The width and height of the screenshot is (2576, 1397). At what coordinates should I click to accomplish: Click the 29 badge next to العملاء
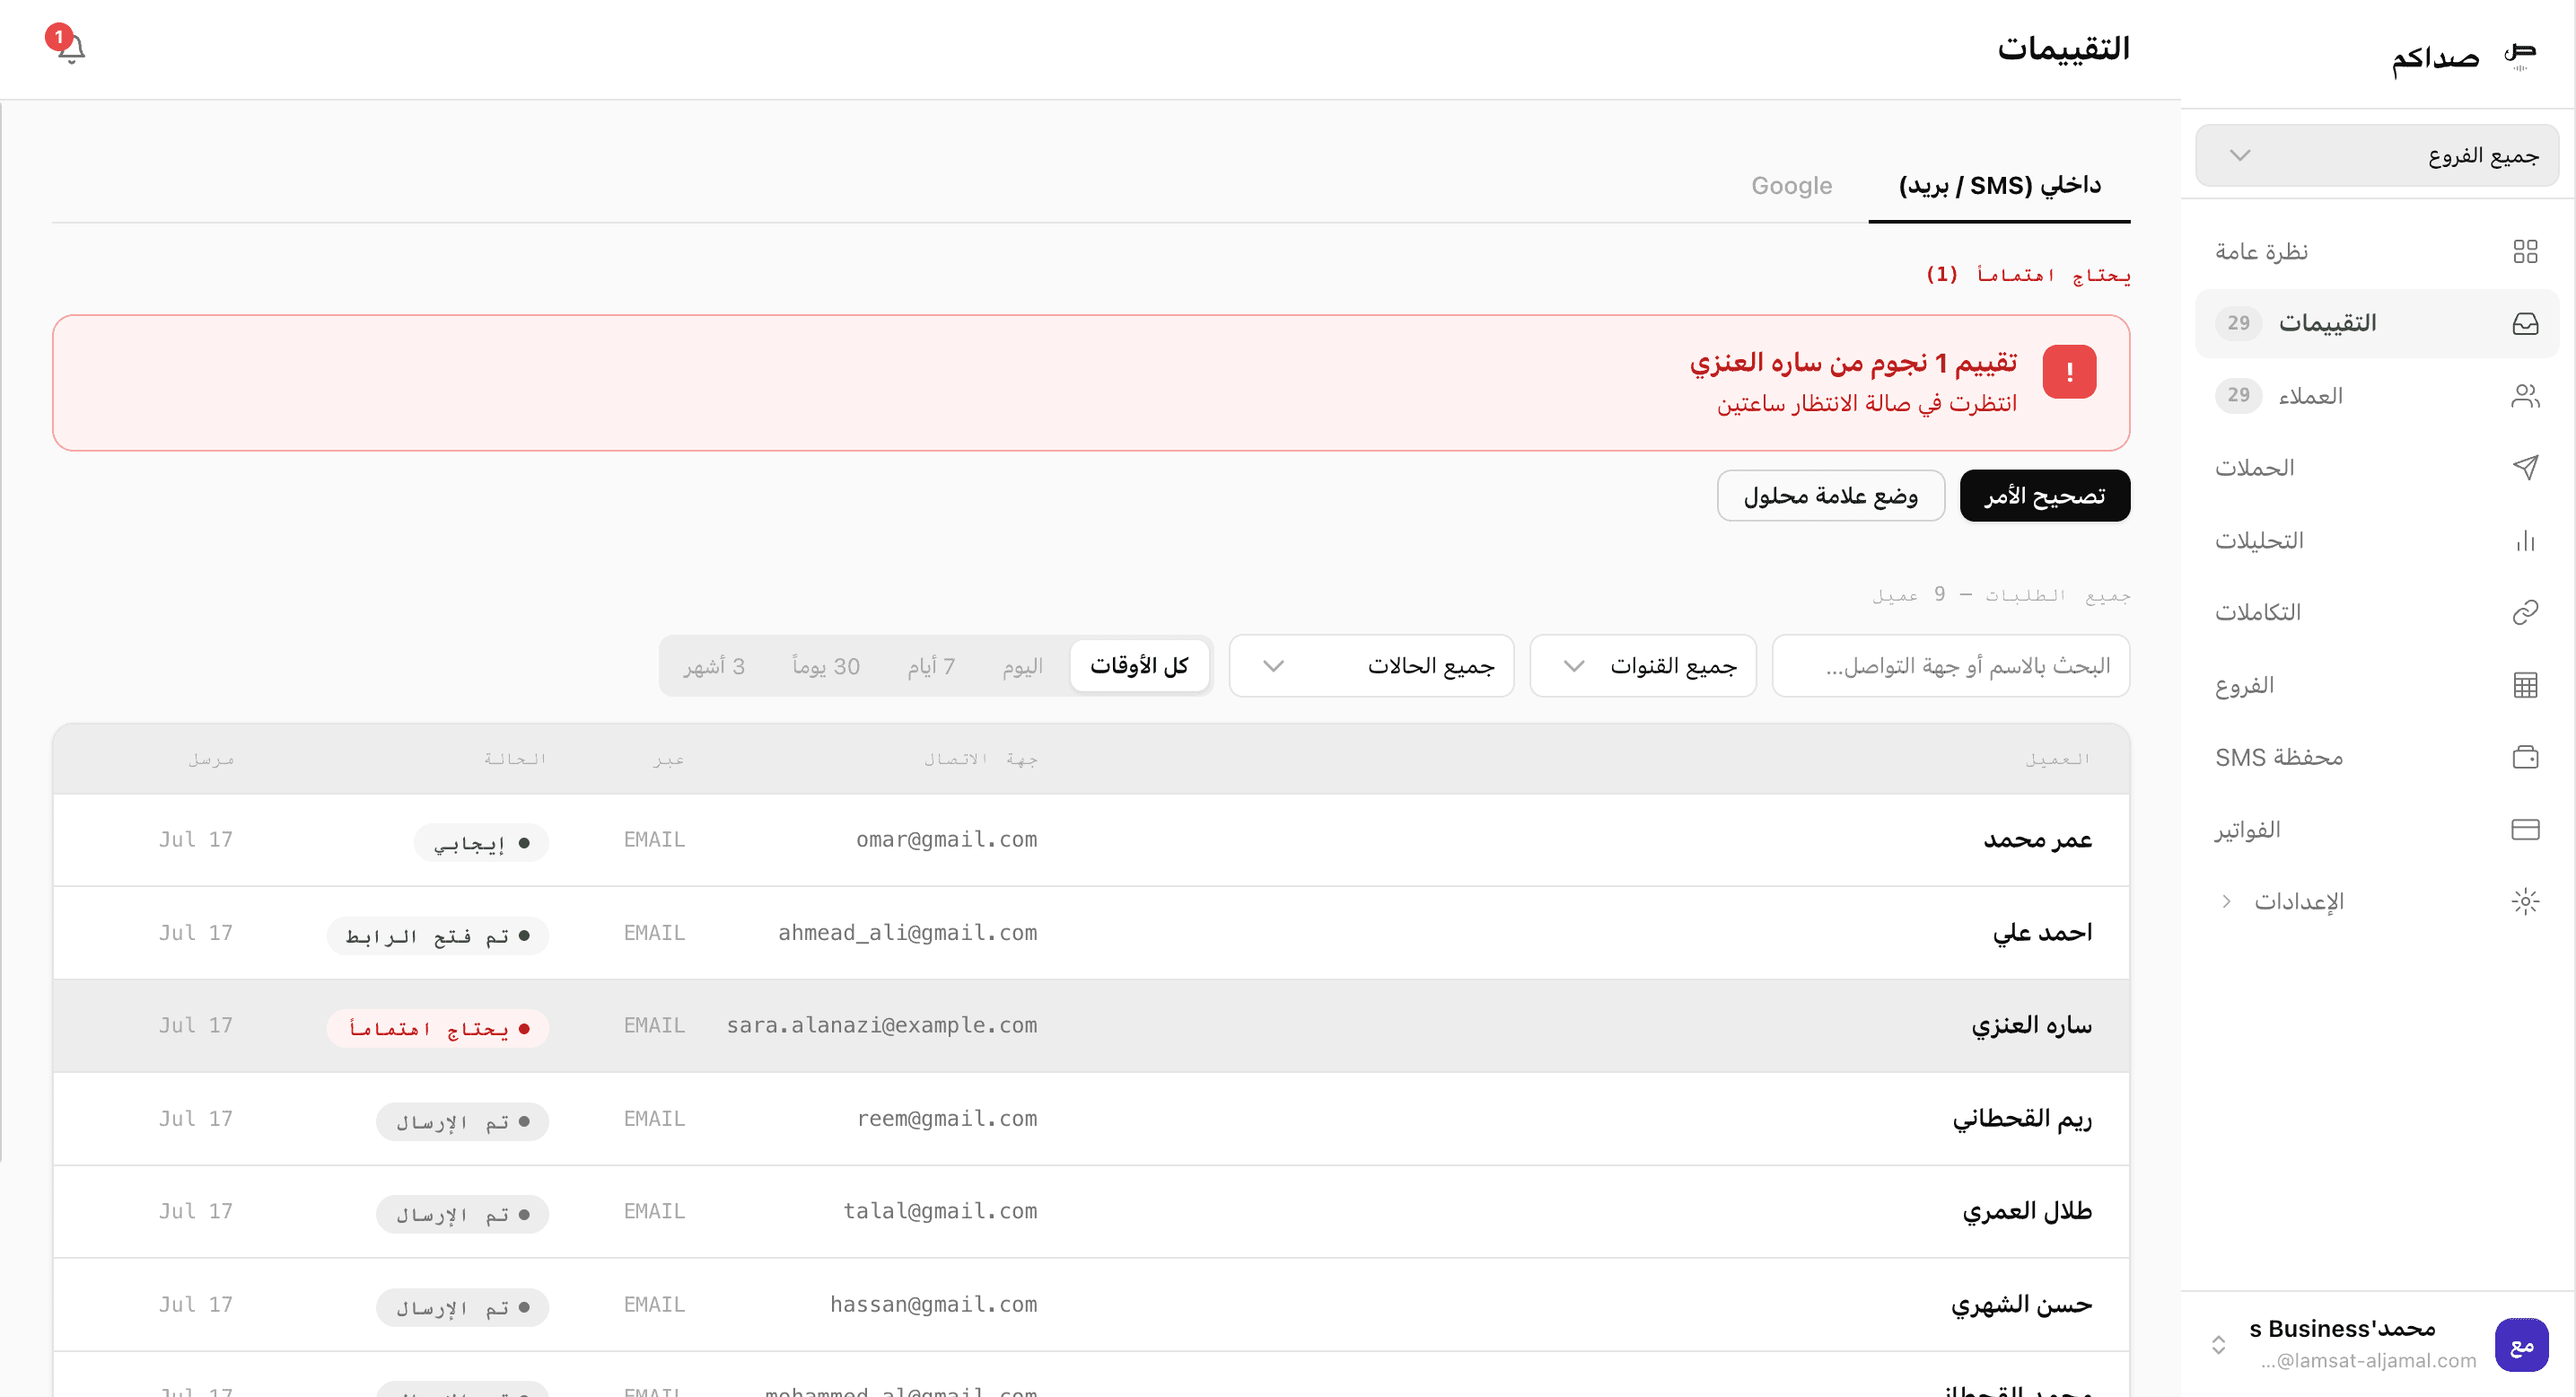pyautogui.click(x=2238, y=396)
